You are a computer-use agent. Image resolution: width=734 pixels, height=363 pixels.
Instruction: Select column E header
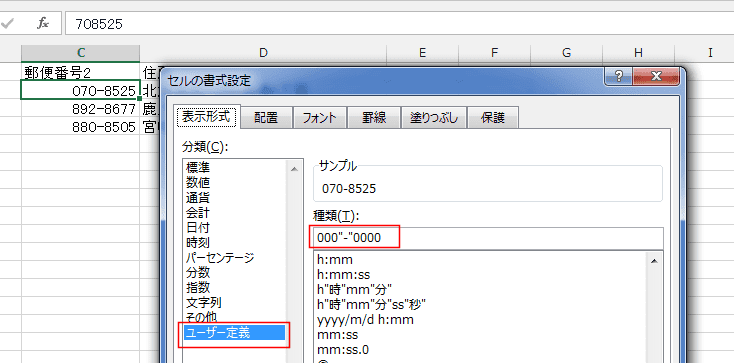422,52
